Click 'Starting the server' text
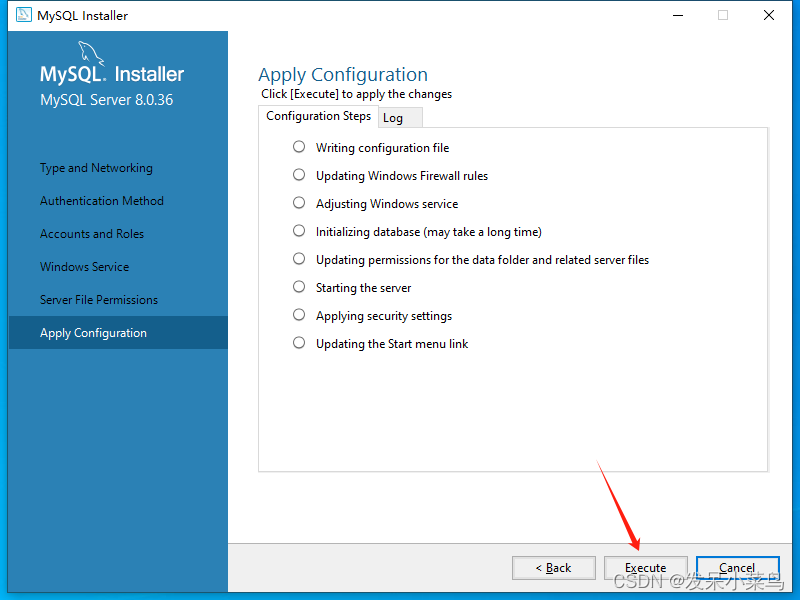800x600 pixels. coord(363,288)
